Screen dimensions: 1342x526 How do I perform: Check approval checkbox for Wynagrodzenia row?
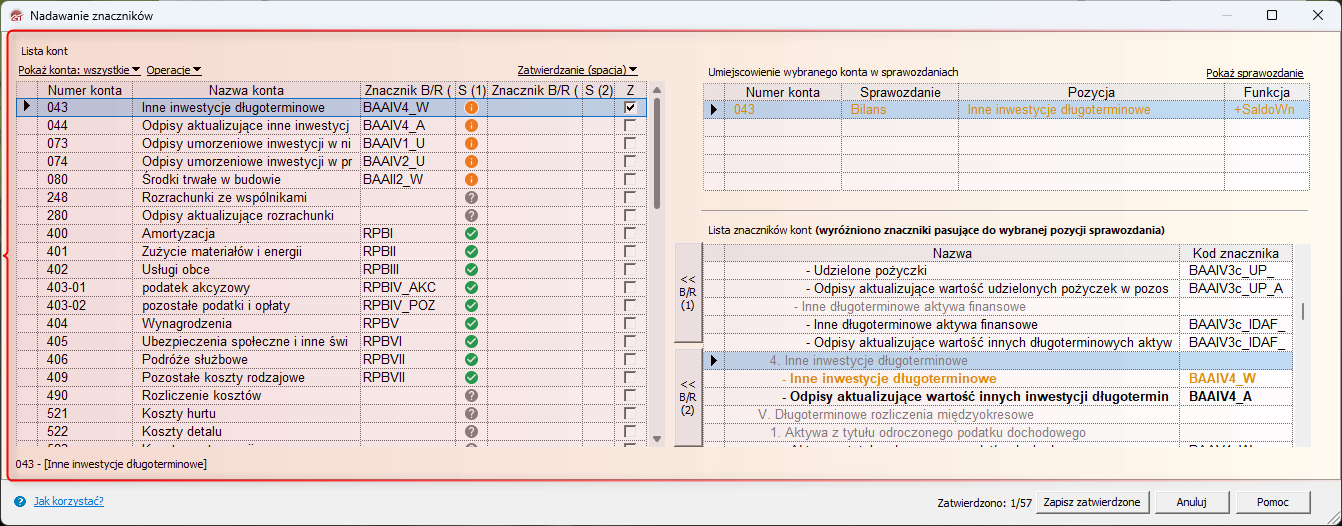click(x=630, y=323)
